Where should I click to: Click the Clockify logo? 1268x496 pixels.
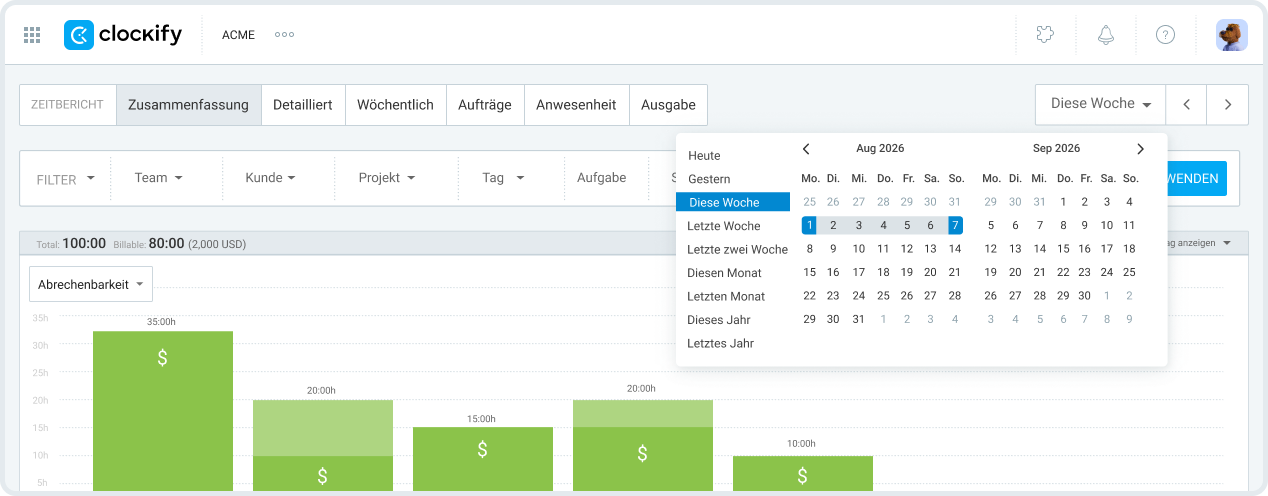tap(123, 35)
